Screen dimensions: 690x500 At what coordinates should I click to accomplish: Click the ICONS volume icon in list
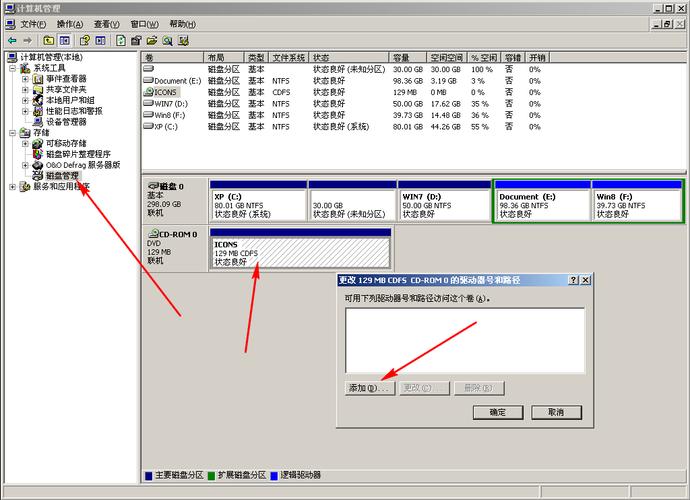tap(148, 92)
